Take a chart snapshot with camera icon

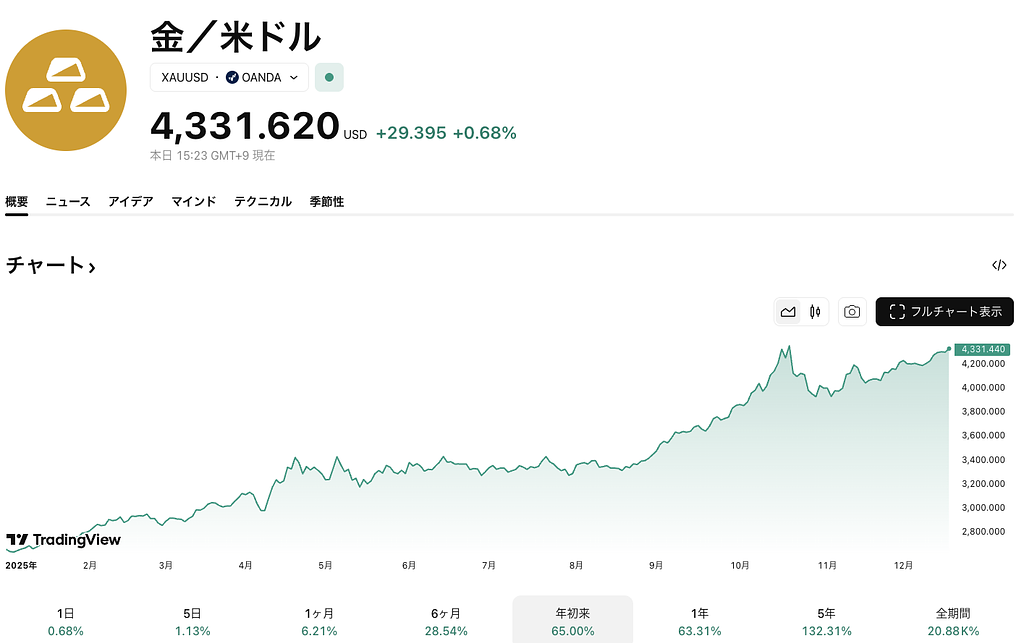pyautogui.click(x=851, y=312)
